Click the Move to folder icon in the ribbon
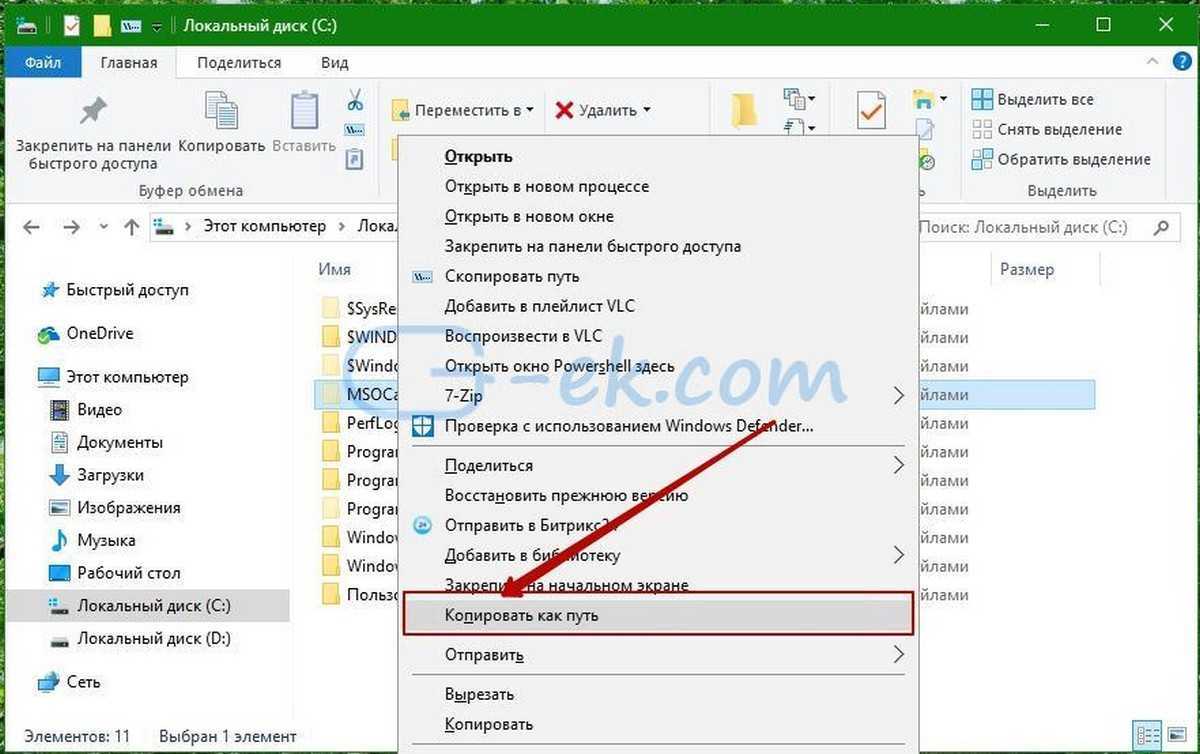The height and width of the screenshot is (754, 1200). [400, 110]
